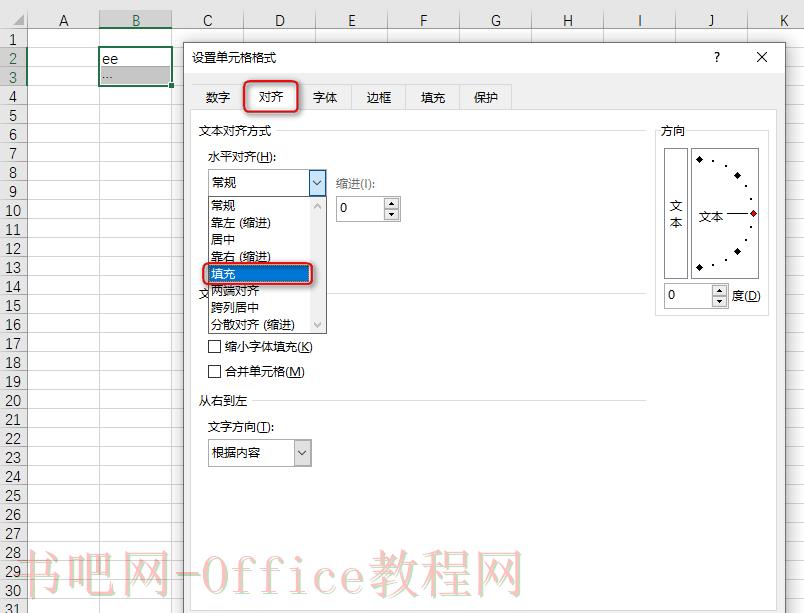Screen dimensions: 804x613
Task: Close the 设置单元格格式 dialog
Action: point(762,57)
